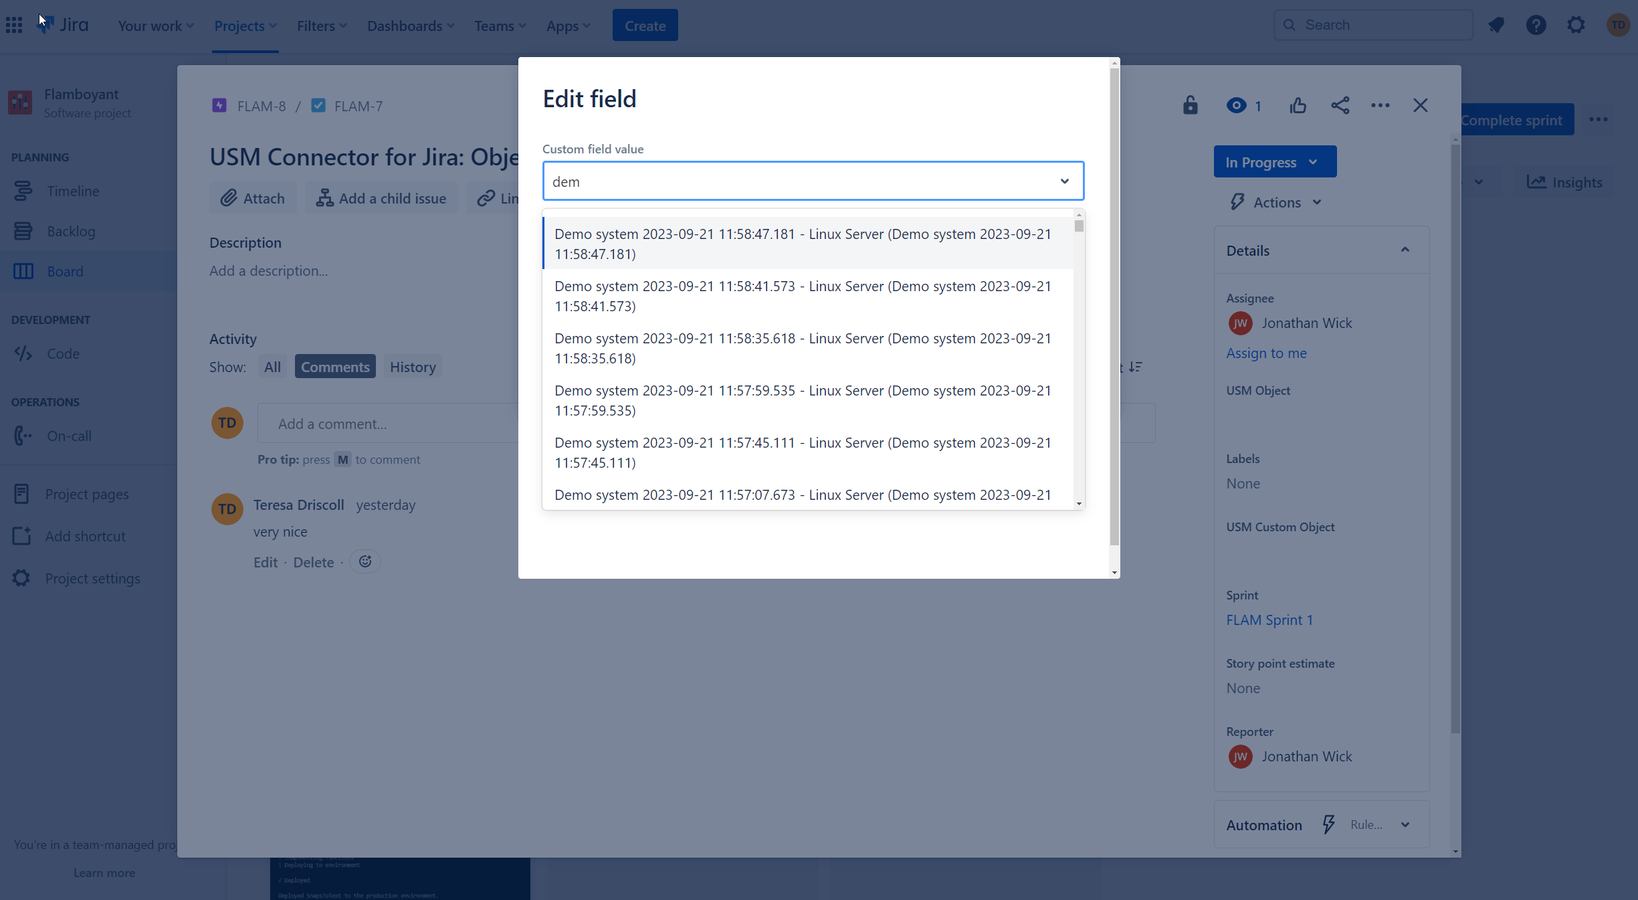Screen dimensions: 1638x900
Task: Select Demo system 11:57:59.535 option
Action: tap(808, 400)
